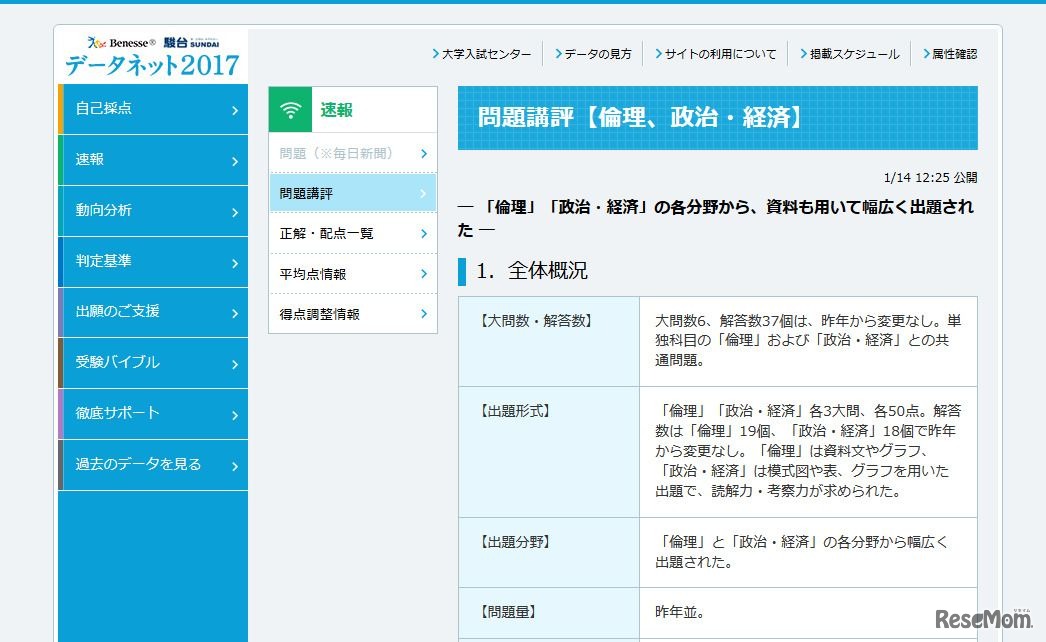The image size is (1046, 642).
Task: Click the grayed 問題（※毎日新聞） entry
Action: (x=334, y=152)
